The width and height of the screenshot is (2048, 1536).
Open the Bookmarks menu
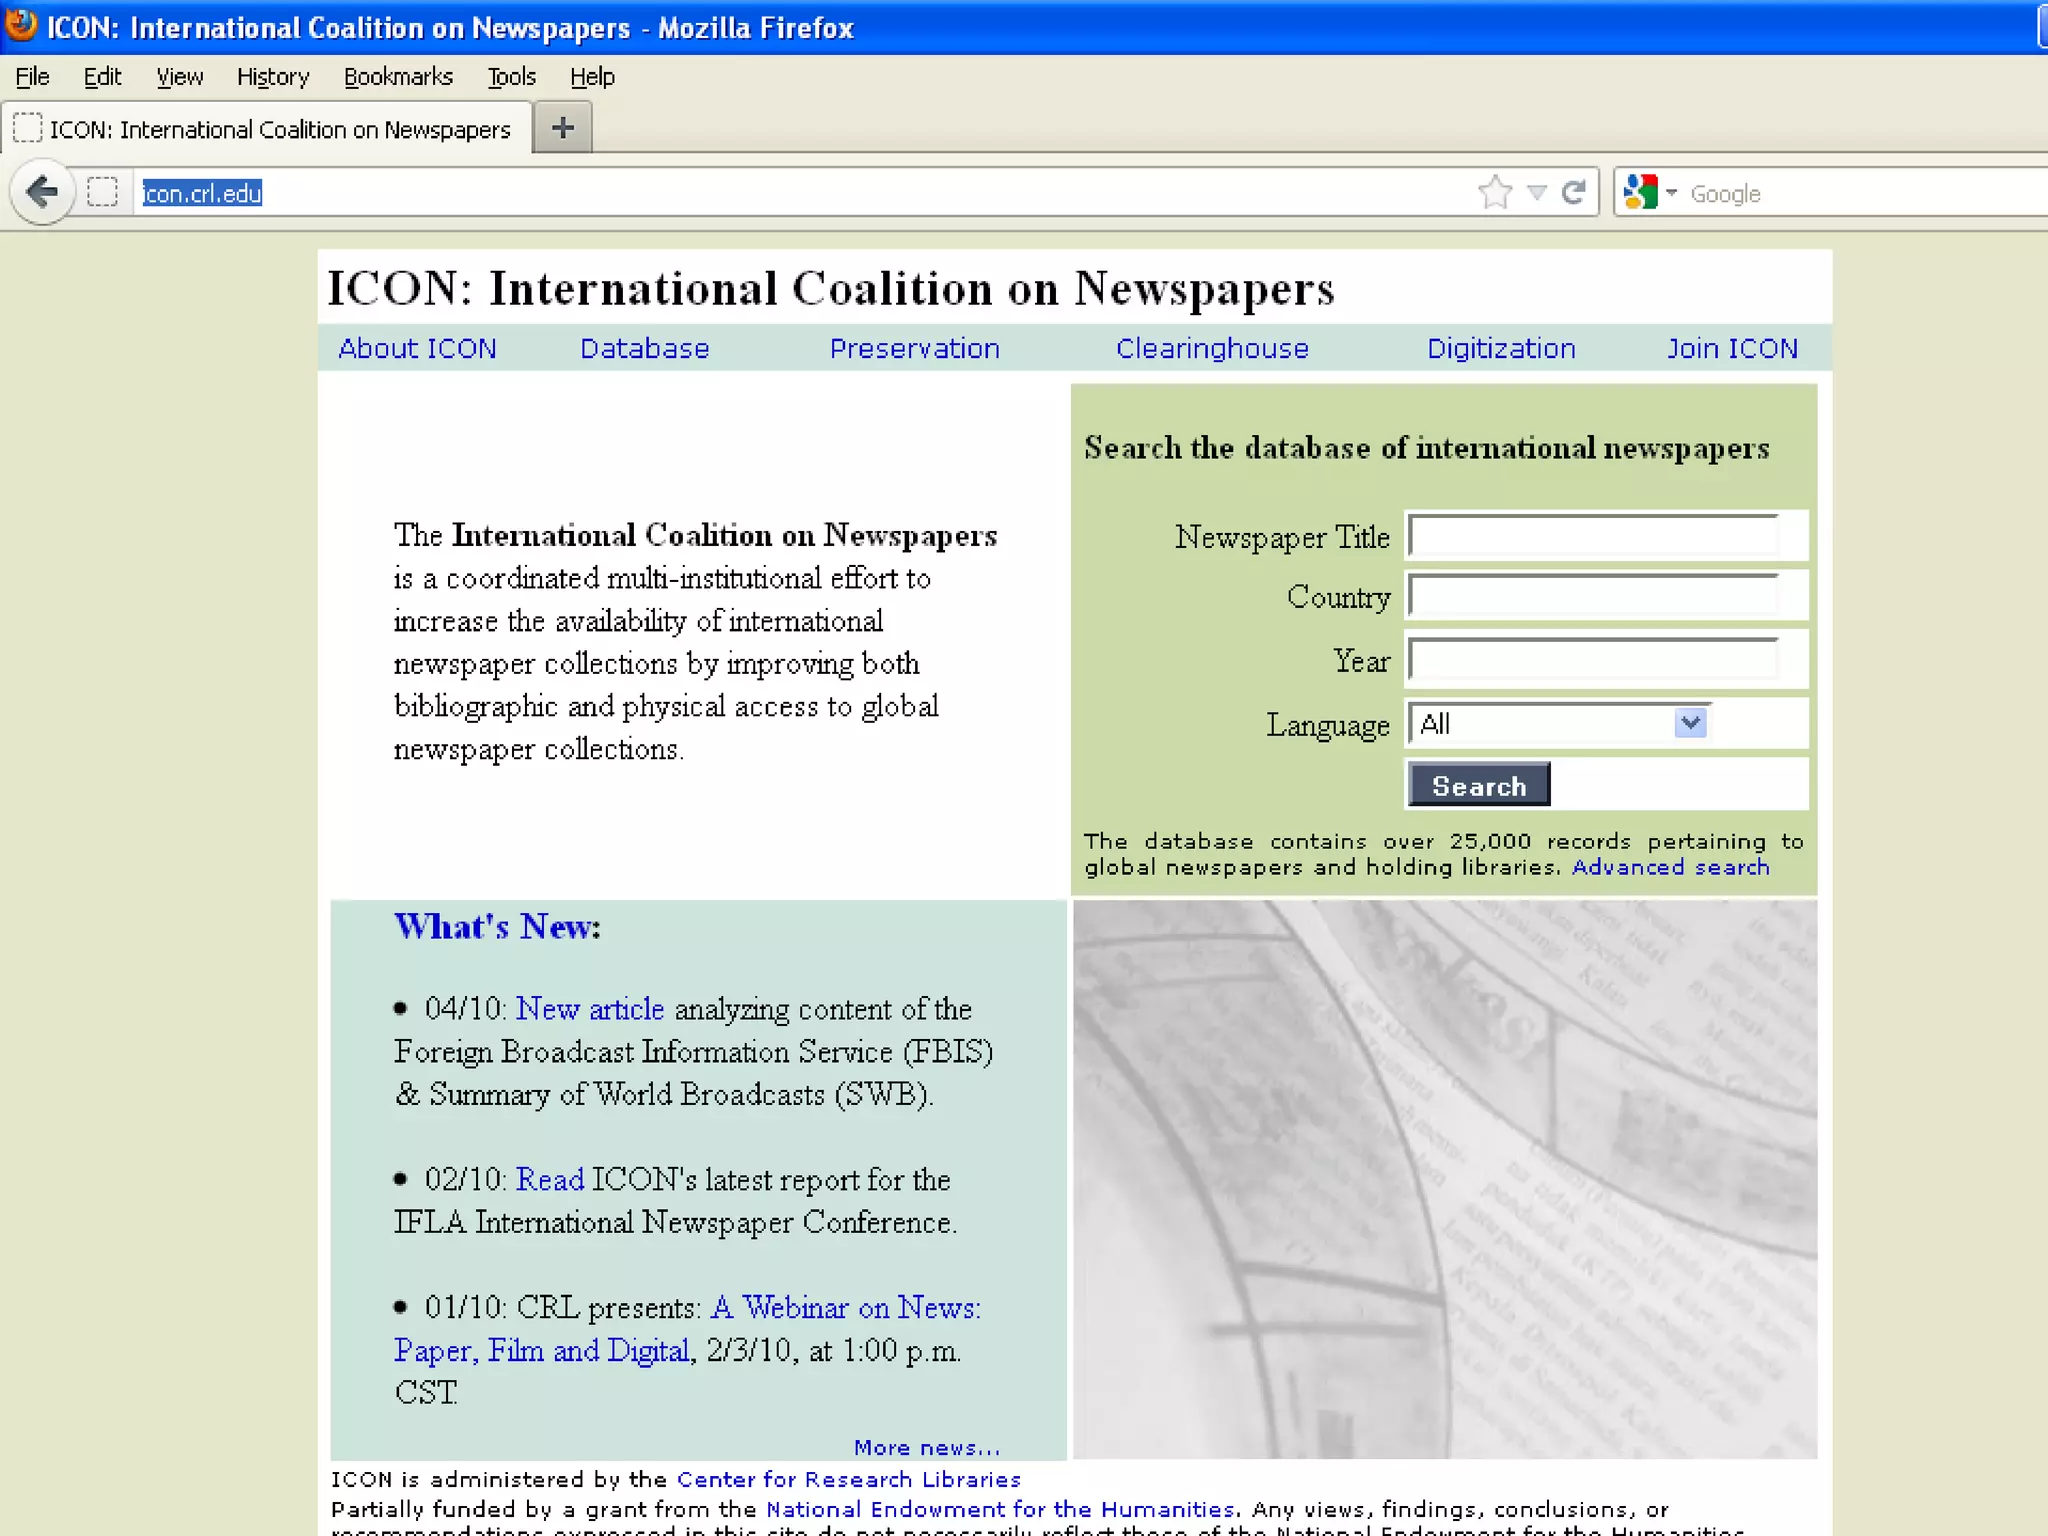[397, 77]
